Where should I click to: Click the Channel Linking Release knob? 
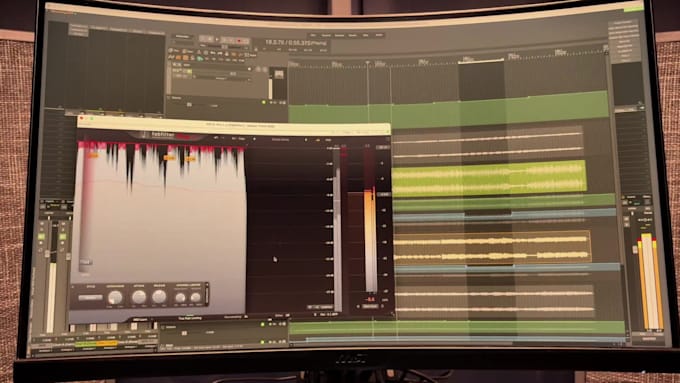tap(196, 297)
